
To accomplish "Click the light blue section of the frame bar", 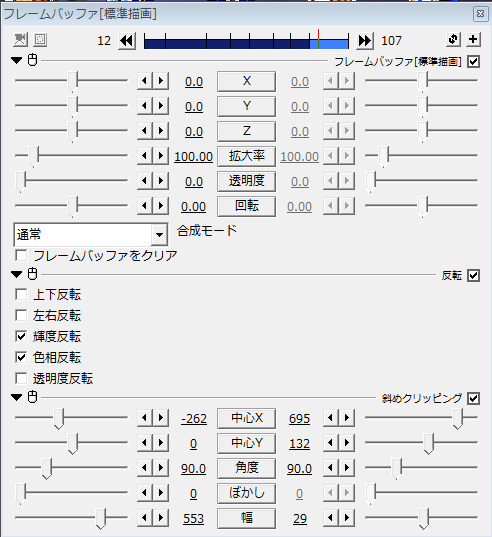I will click(329, 44).
